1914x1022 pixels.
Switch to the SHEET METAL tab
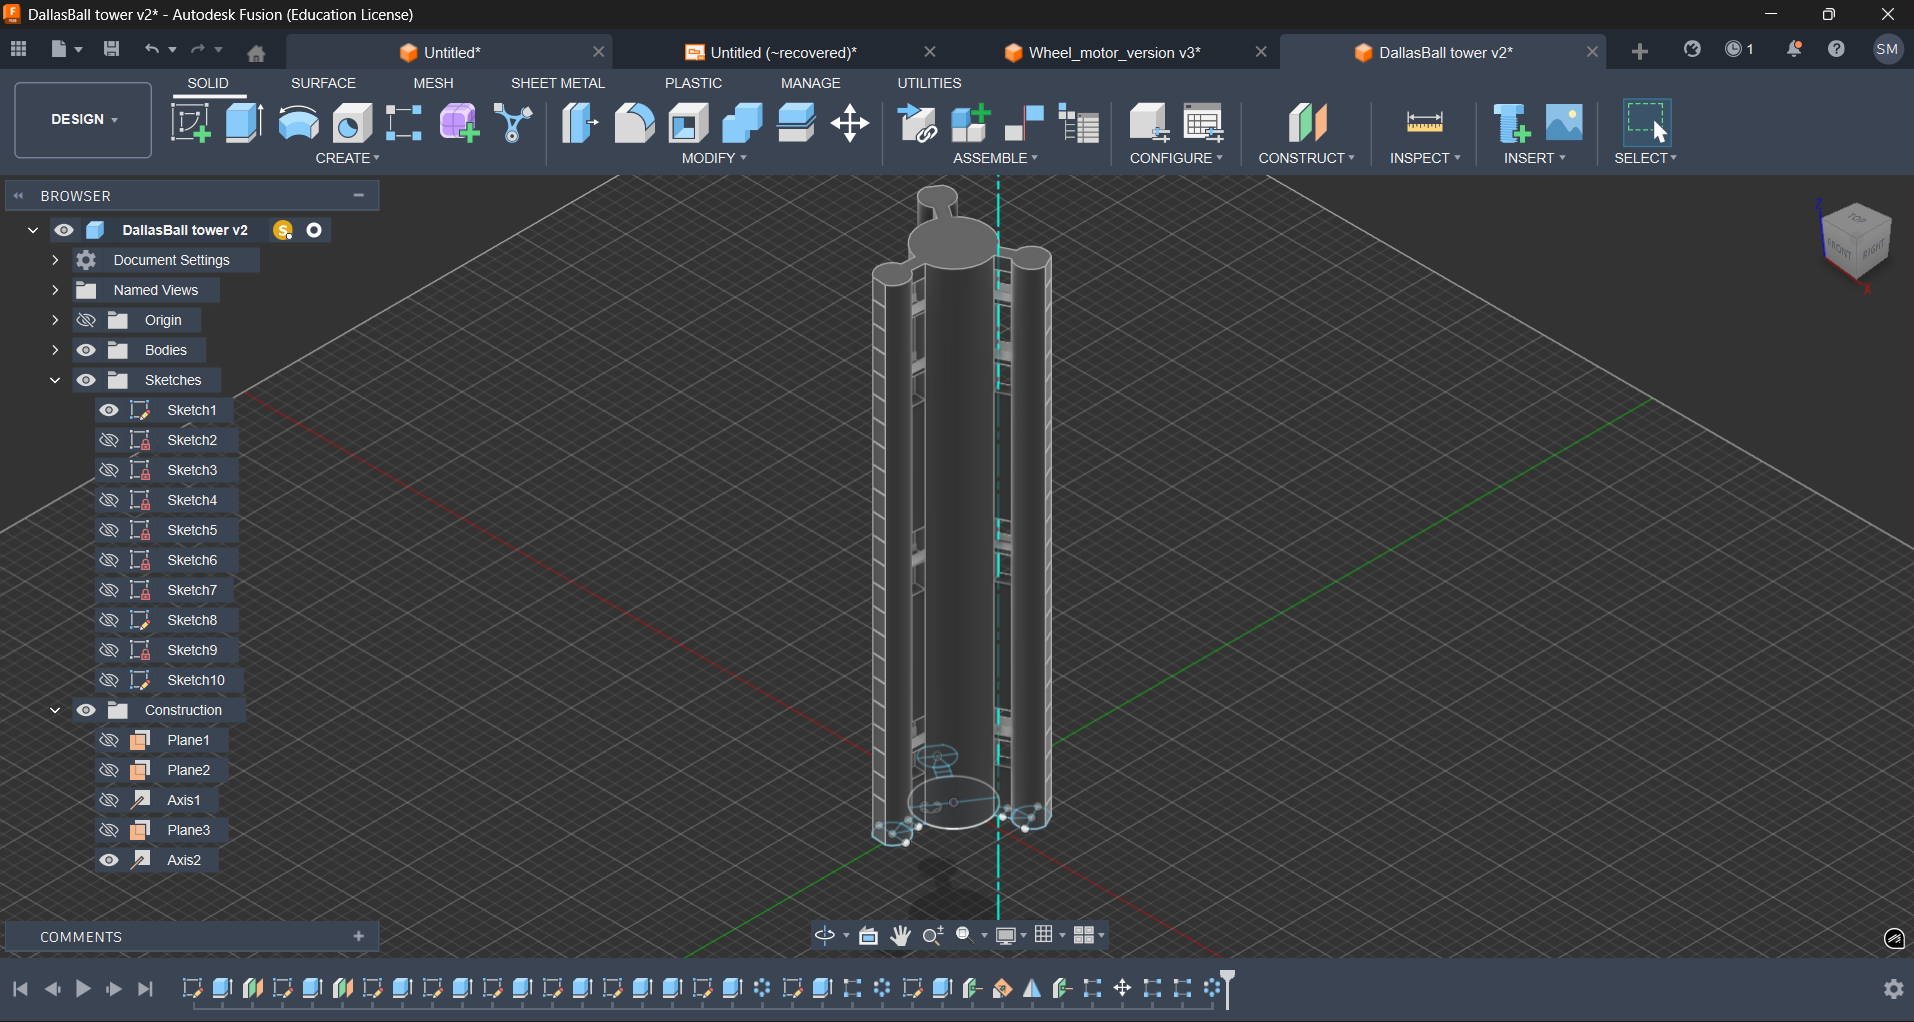click(558, 83)
